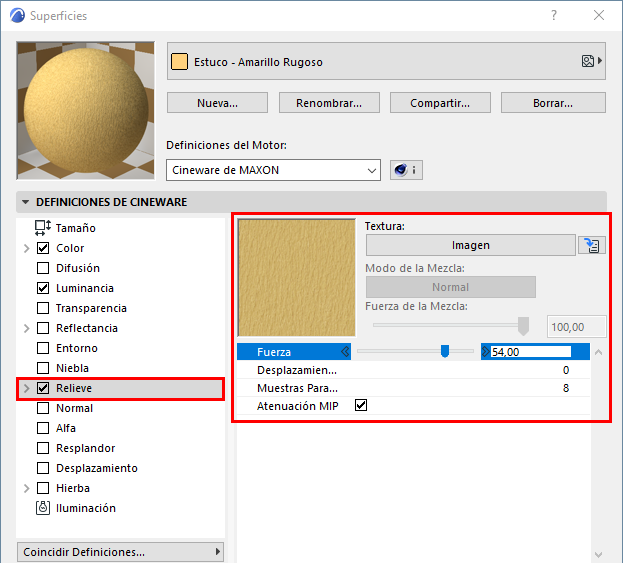Viewport: 623px width, 563px height.
Task: Close the Superficies dialog
Action: pos(599,15)
